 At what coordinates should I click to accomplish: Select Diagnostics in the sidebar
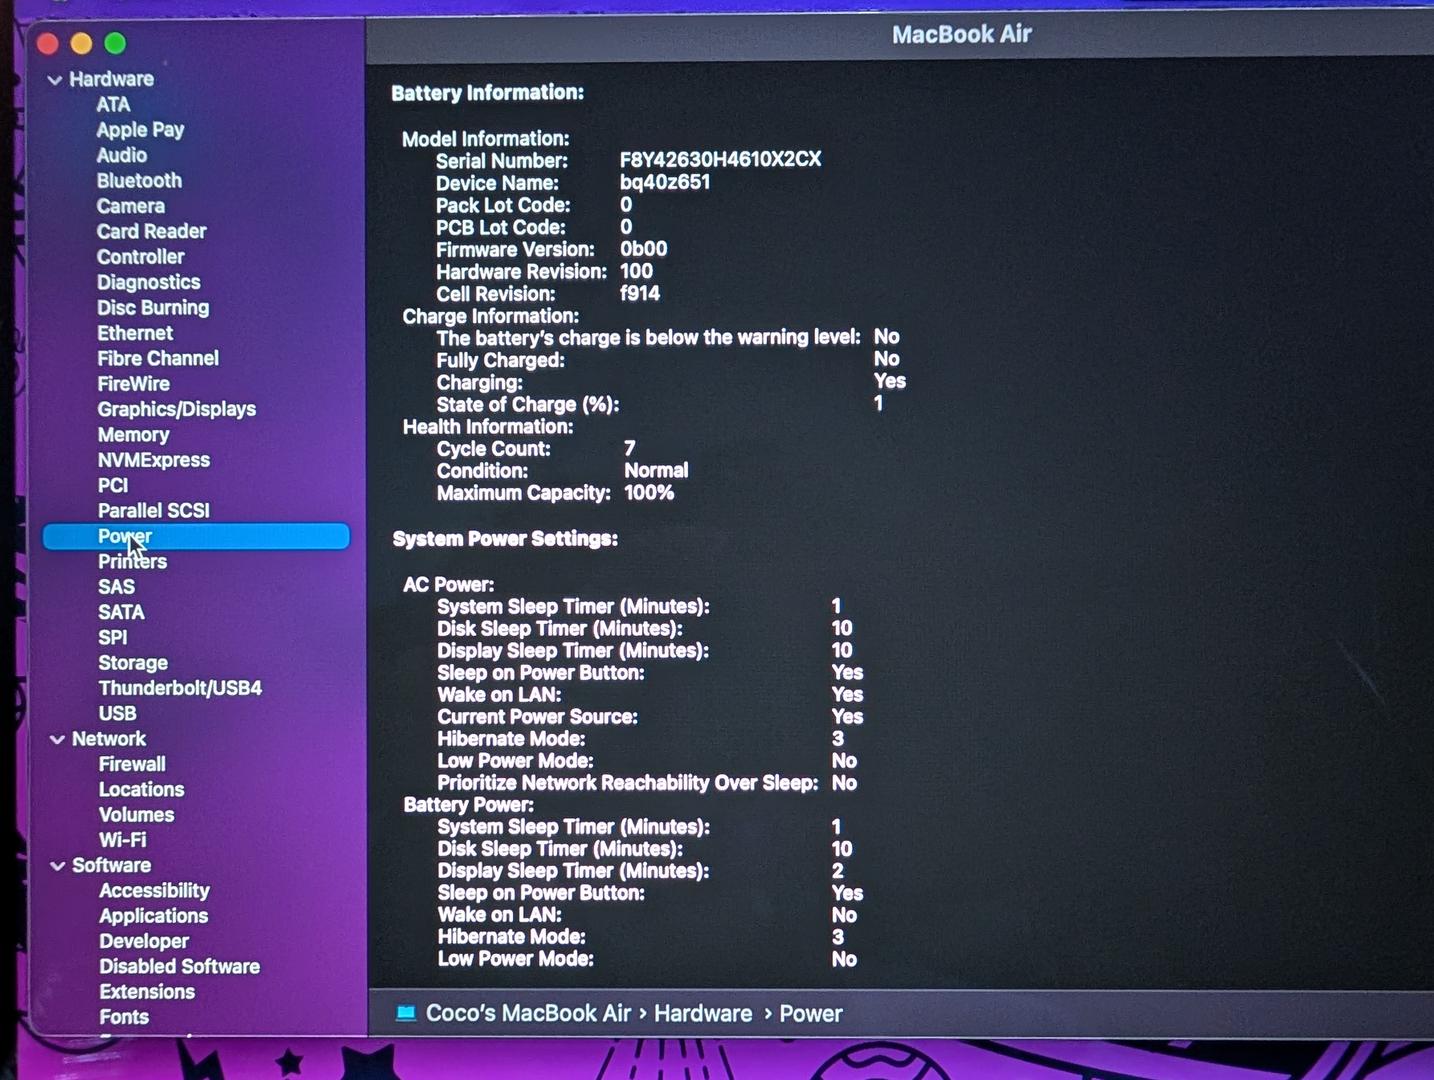pyautogui.click(x=149, y=283)
